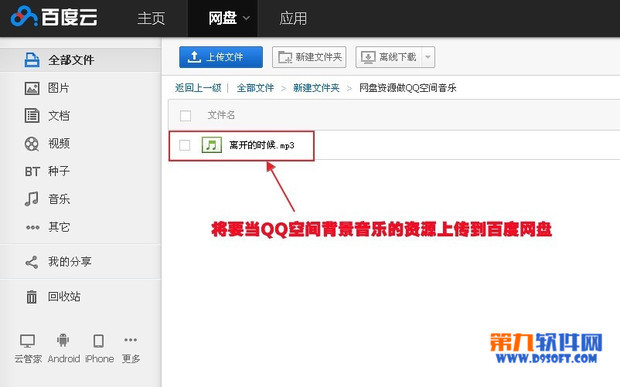
Task: Expand the 离线下载 dropdown arrow
Action: 428,57
